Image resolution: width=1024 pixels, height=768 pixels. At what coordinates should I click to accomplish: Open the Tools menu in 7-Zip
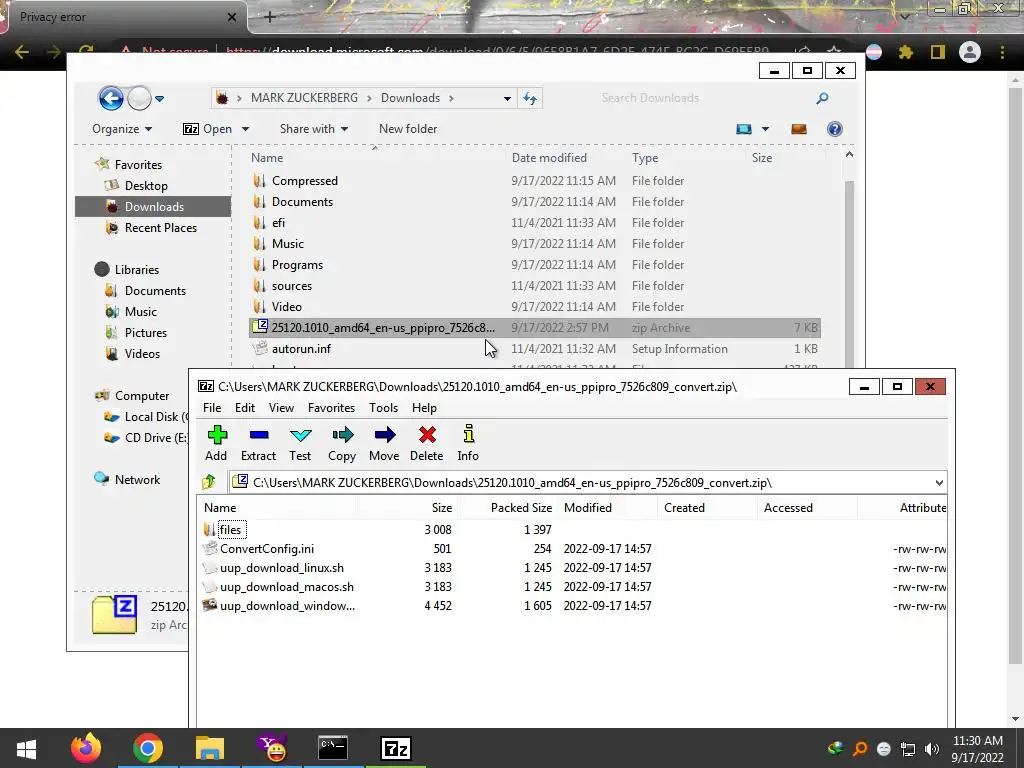(x=383, y=408)
